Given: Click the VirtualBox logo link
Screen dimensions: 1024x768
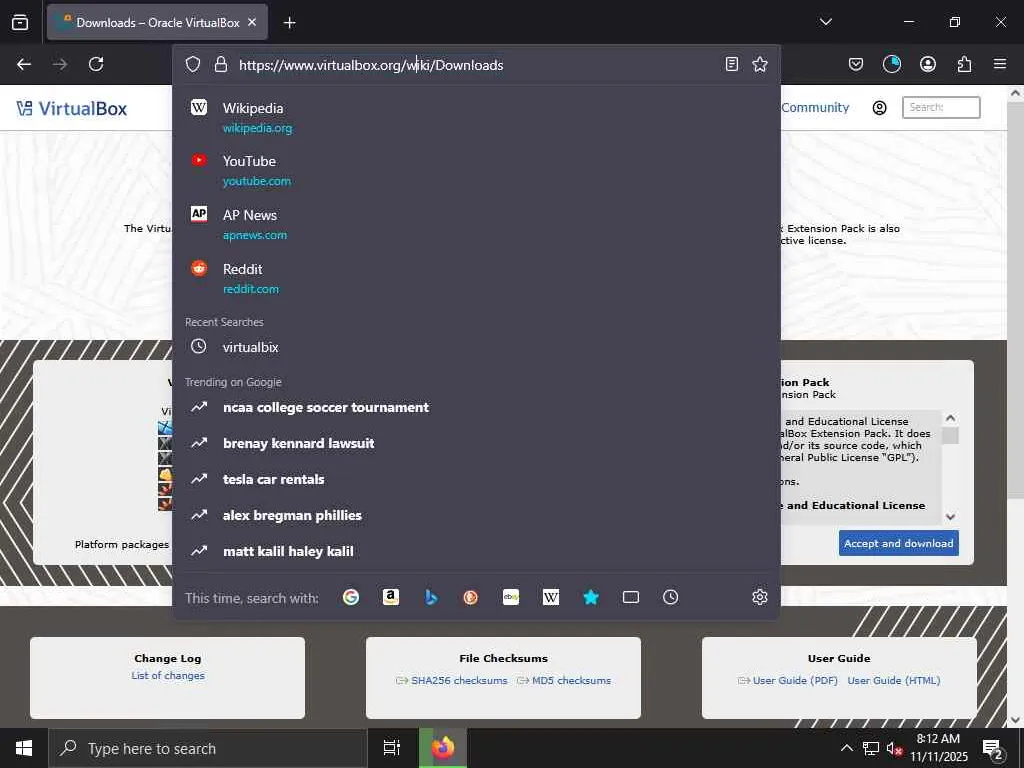Looking at the screenshot, I should tap(72, 108).
